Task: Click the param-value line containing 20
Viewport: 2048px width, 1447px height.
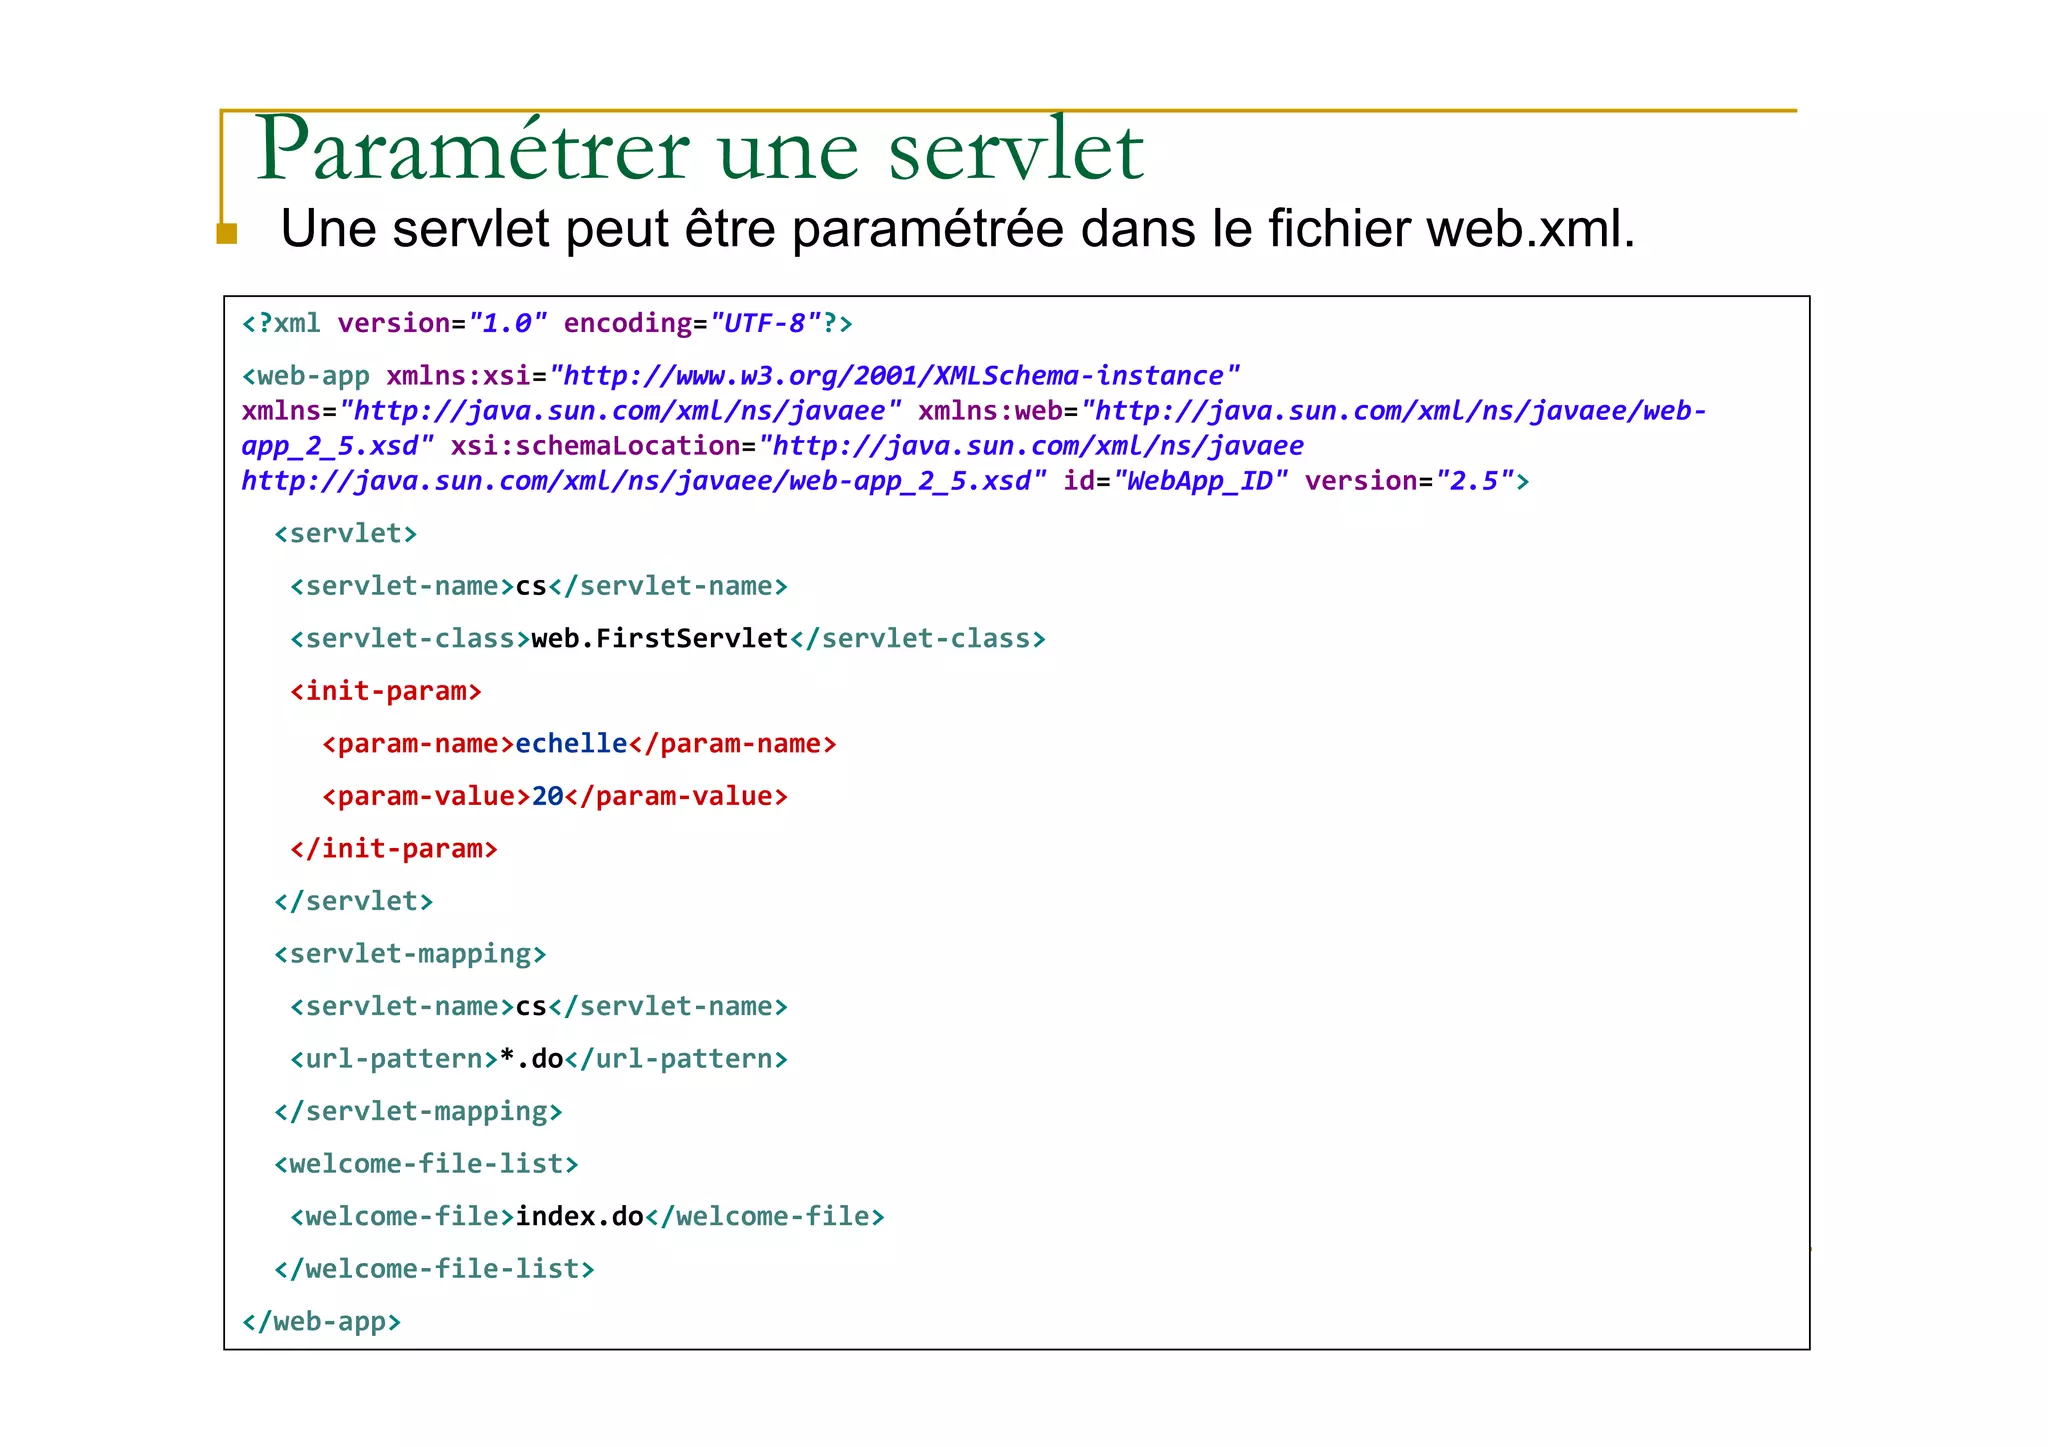Action: pyautogui.click(x=555, y=797)
